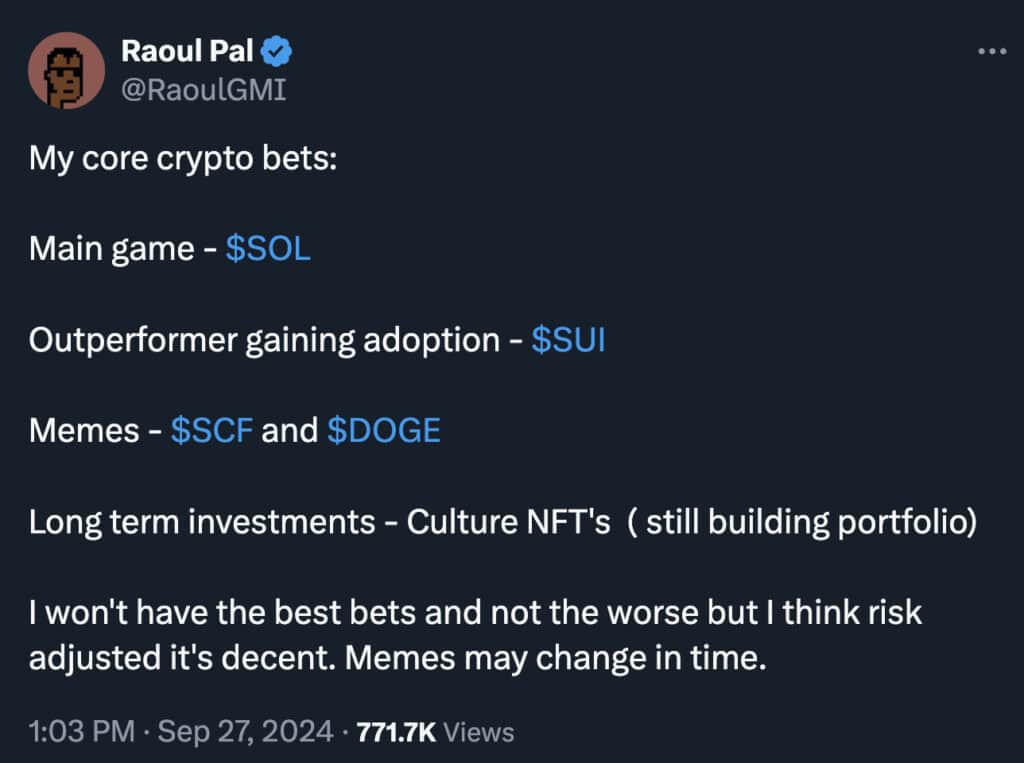Click 'Long term investments - Culture NFT's' text

pos(320,522)
